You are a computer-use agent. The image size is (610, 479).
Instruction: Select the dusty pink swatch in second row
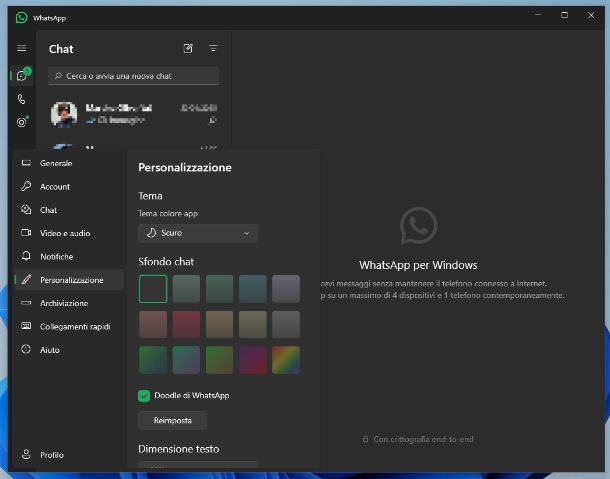coord(153,324)
